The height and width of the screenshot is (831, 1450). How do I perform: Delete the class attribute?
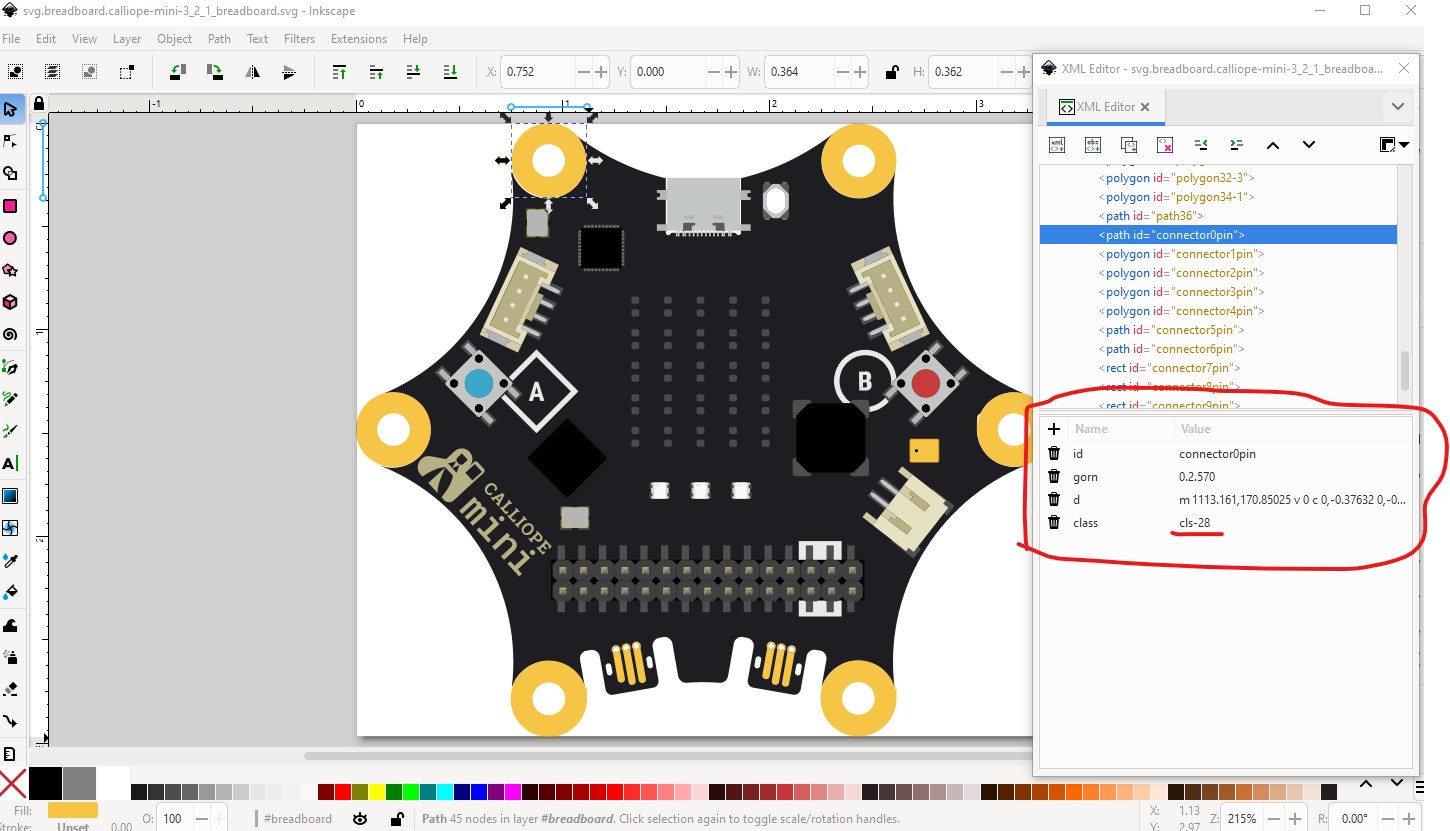click(x=1054, y=523)
